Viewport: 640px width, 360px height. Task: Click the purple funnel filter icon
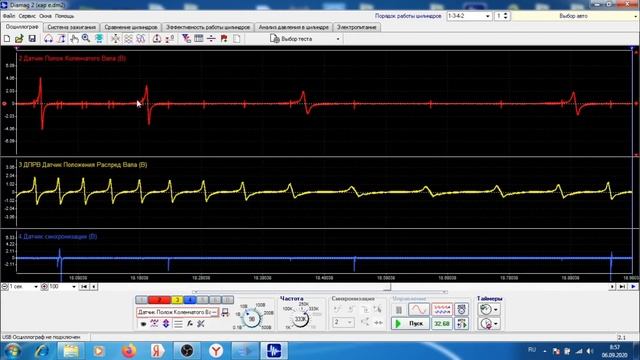click(x=186, y=39)
